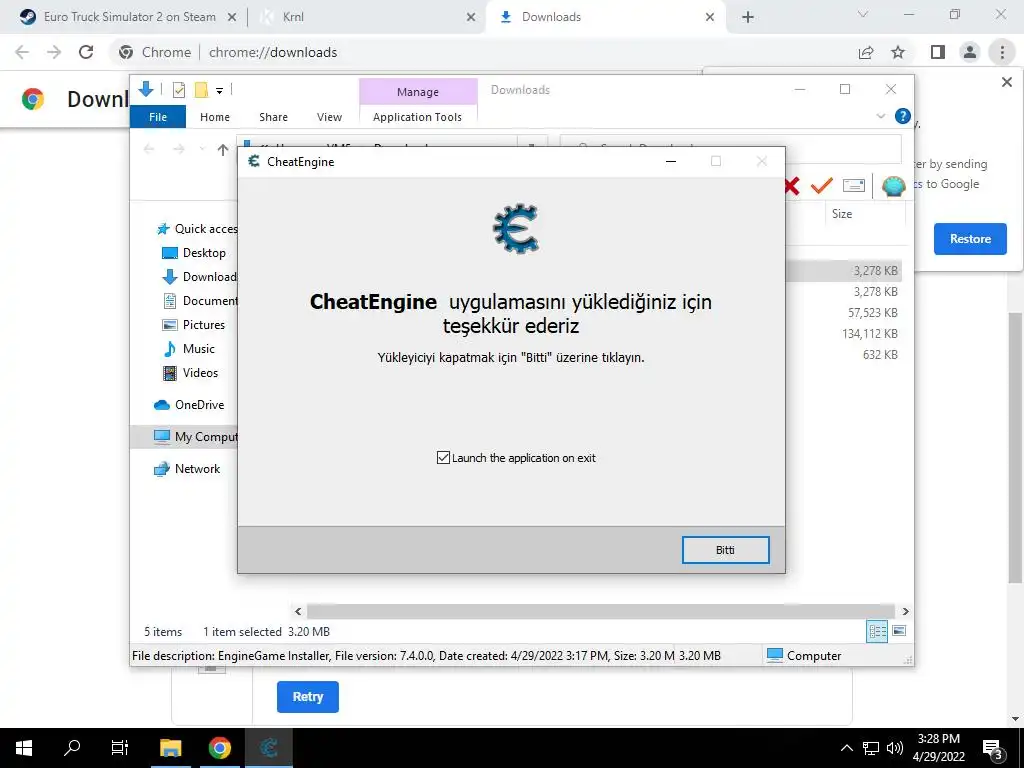Click the Explorer horizontal scrollbar track
The width and height of the screenshot is (1024, 768).
coord(601,611)
